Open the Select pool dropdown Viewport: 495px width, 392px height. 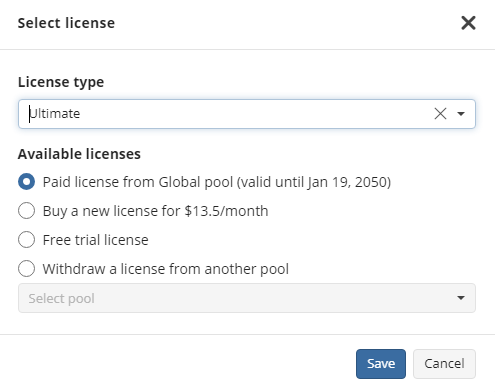tap(247, 298)
